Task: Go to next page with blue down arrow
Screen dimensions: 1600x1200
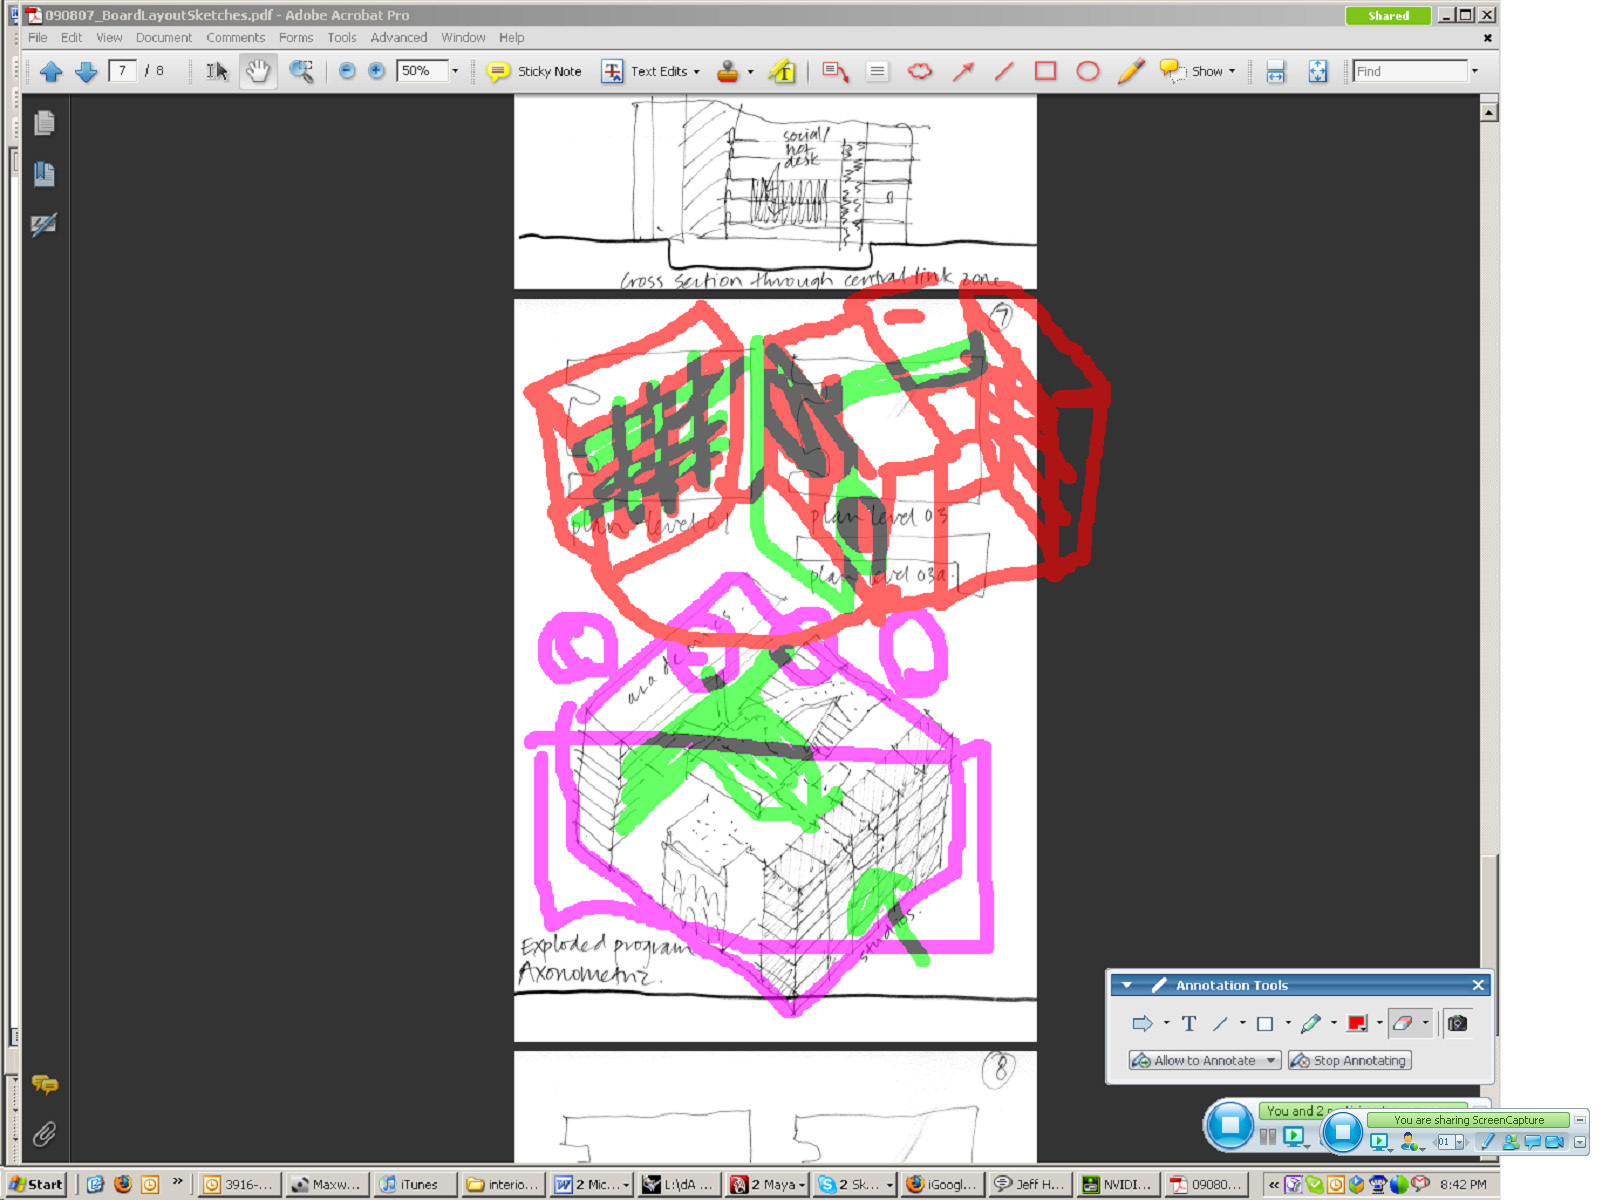Action: click(x=86, y=71)
